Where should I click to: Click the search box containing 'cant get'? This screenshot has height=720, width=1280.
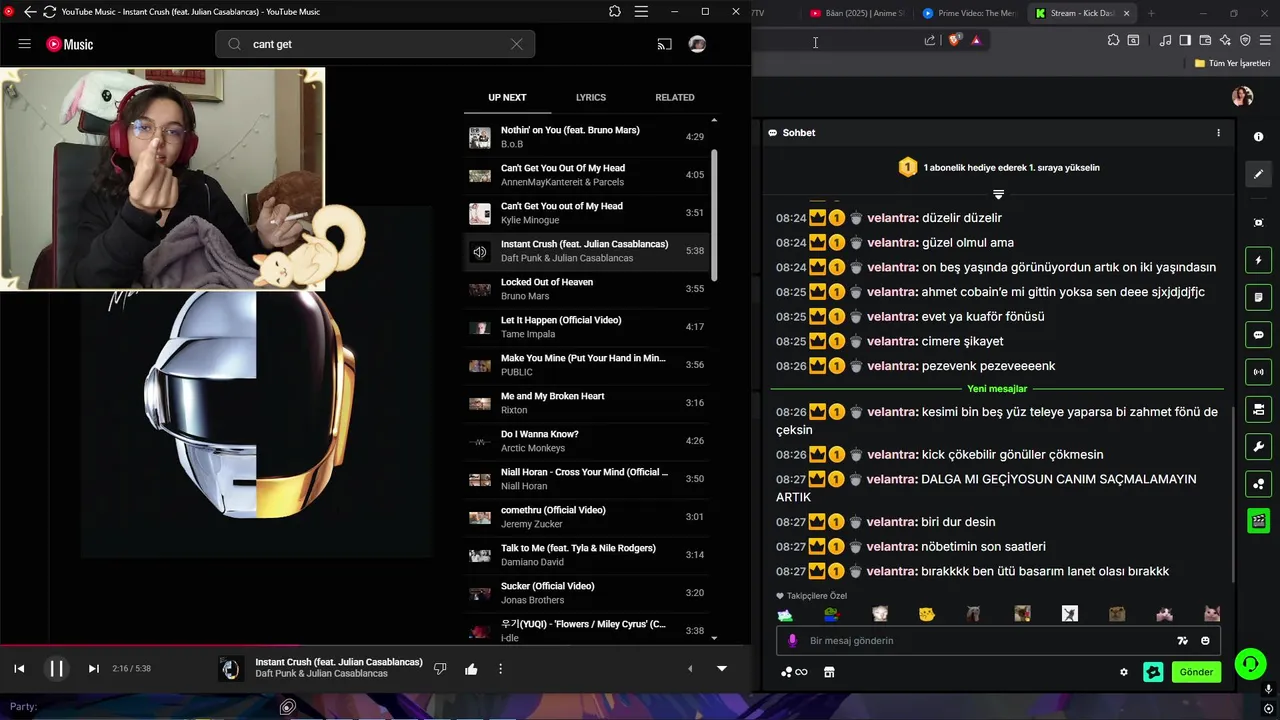(x=375, y=44)
